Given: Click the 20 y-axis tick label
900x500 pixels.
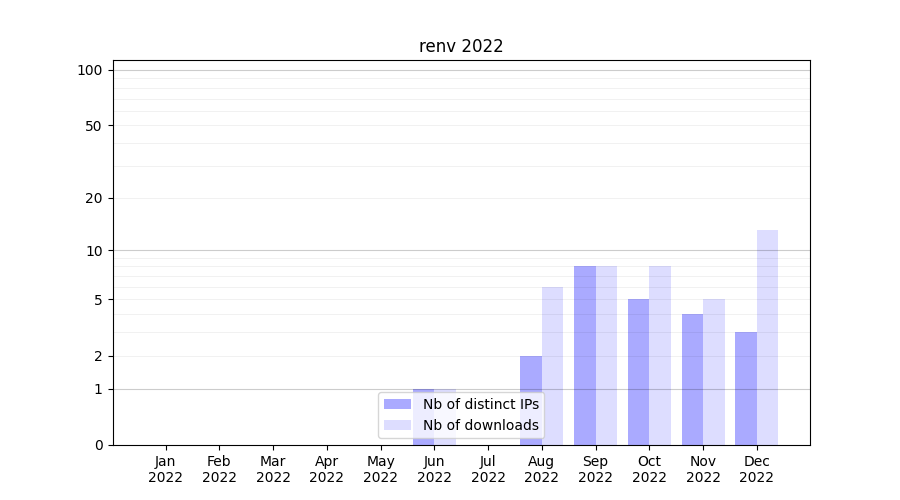Looking at the screenshot, I should click(x=94, y=198).
